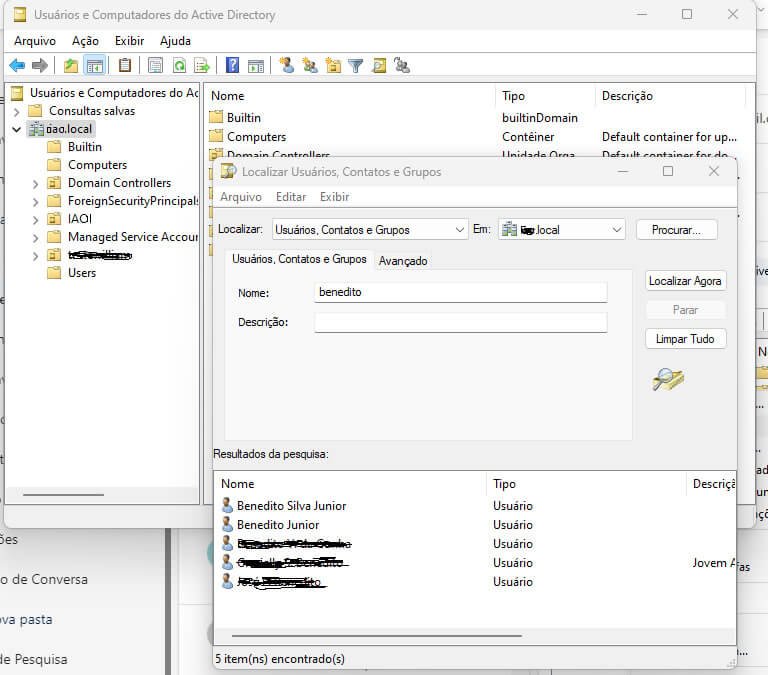
Task: Click the Jovem description cell in results
Action: click(714, 563)
